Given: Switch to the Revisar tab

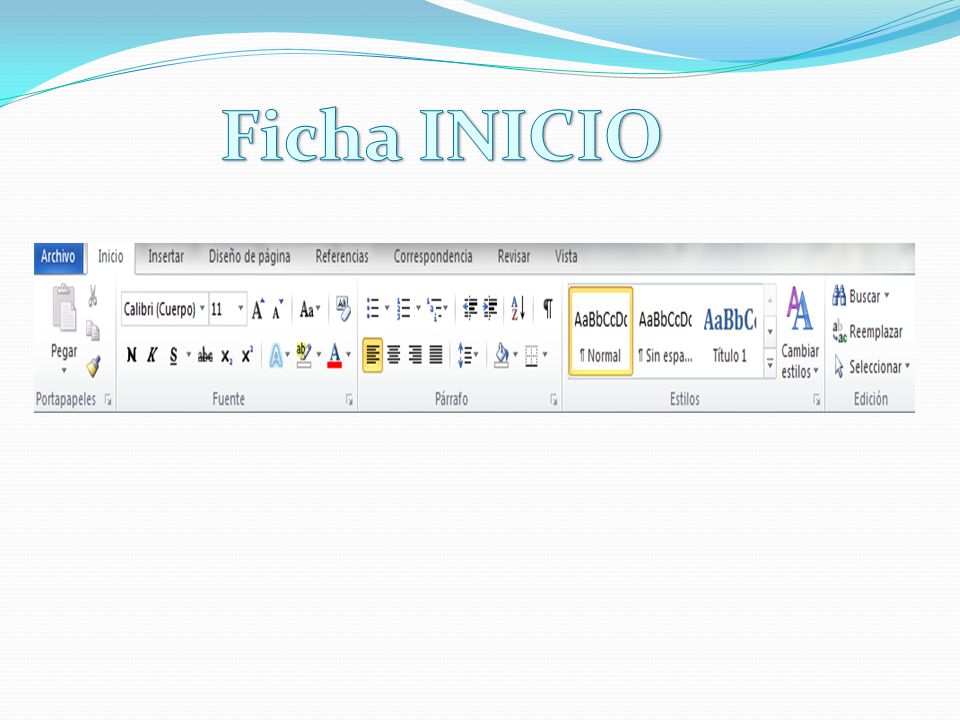Looking at the screenshot, I should click(514, 257).
